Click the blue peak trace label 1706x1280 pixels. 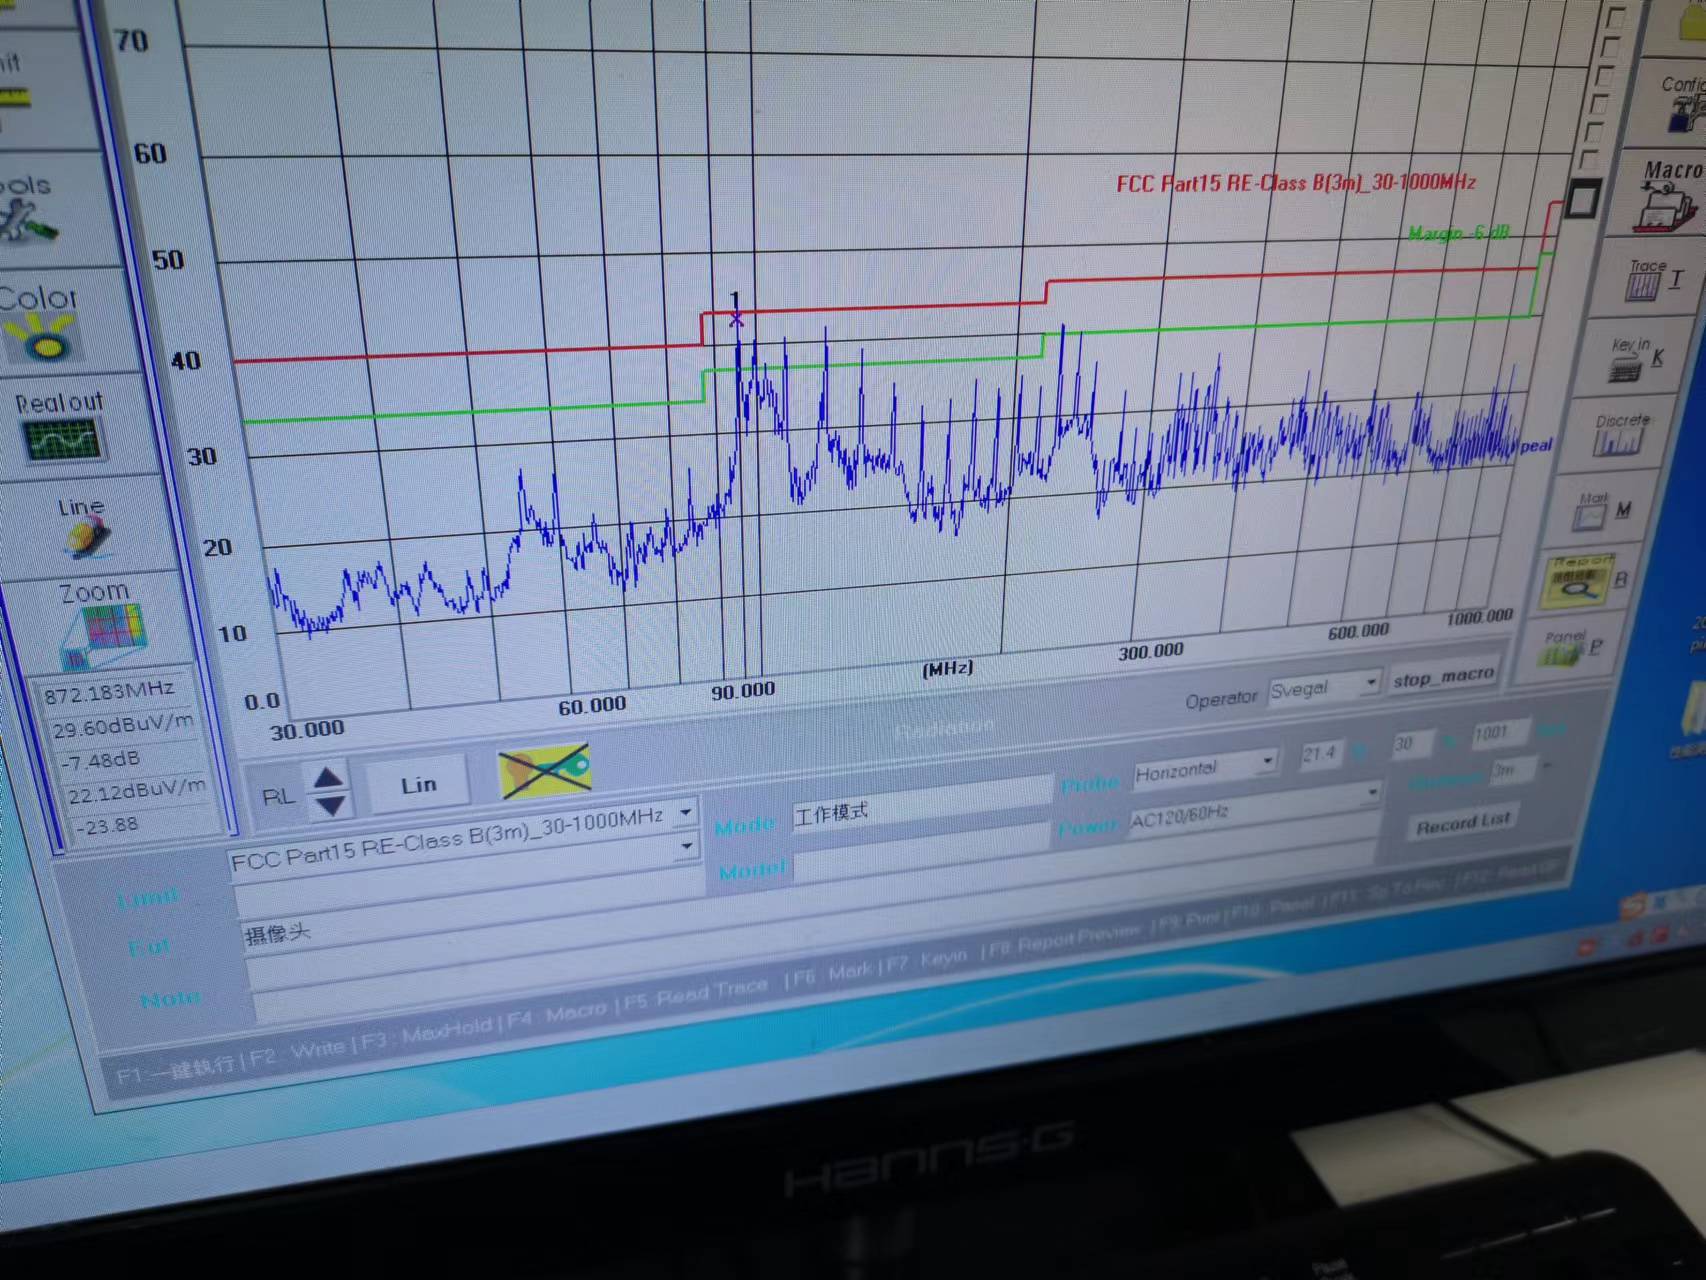(x=1536, y=446)
